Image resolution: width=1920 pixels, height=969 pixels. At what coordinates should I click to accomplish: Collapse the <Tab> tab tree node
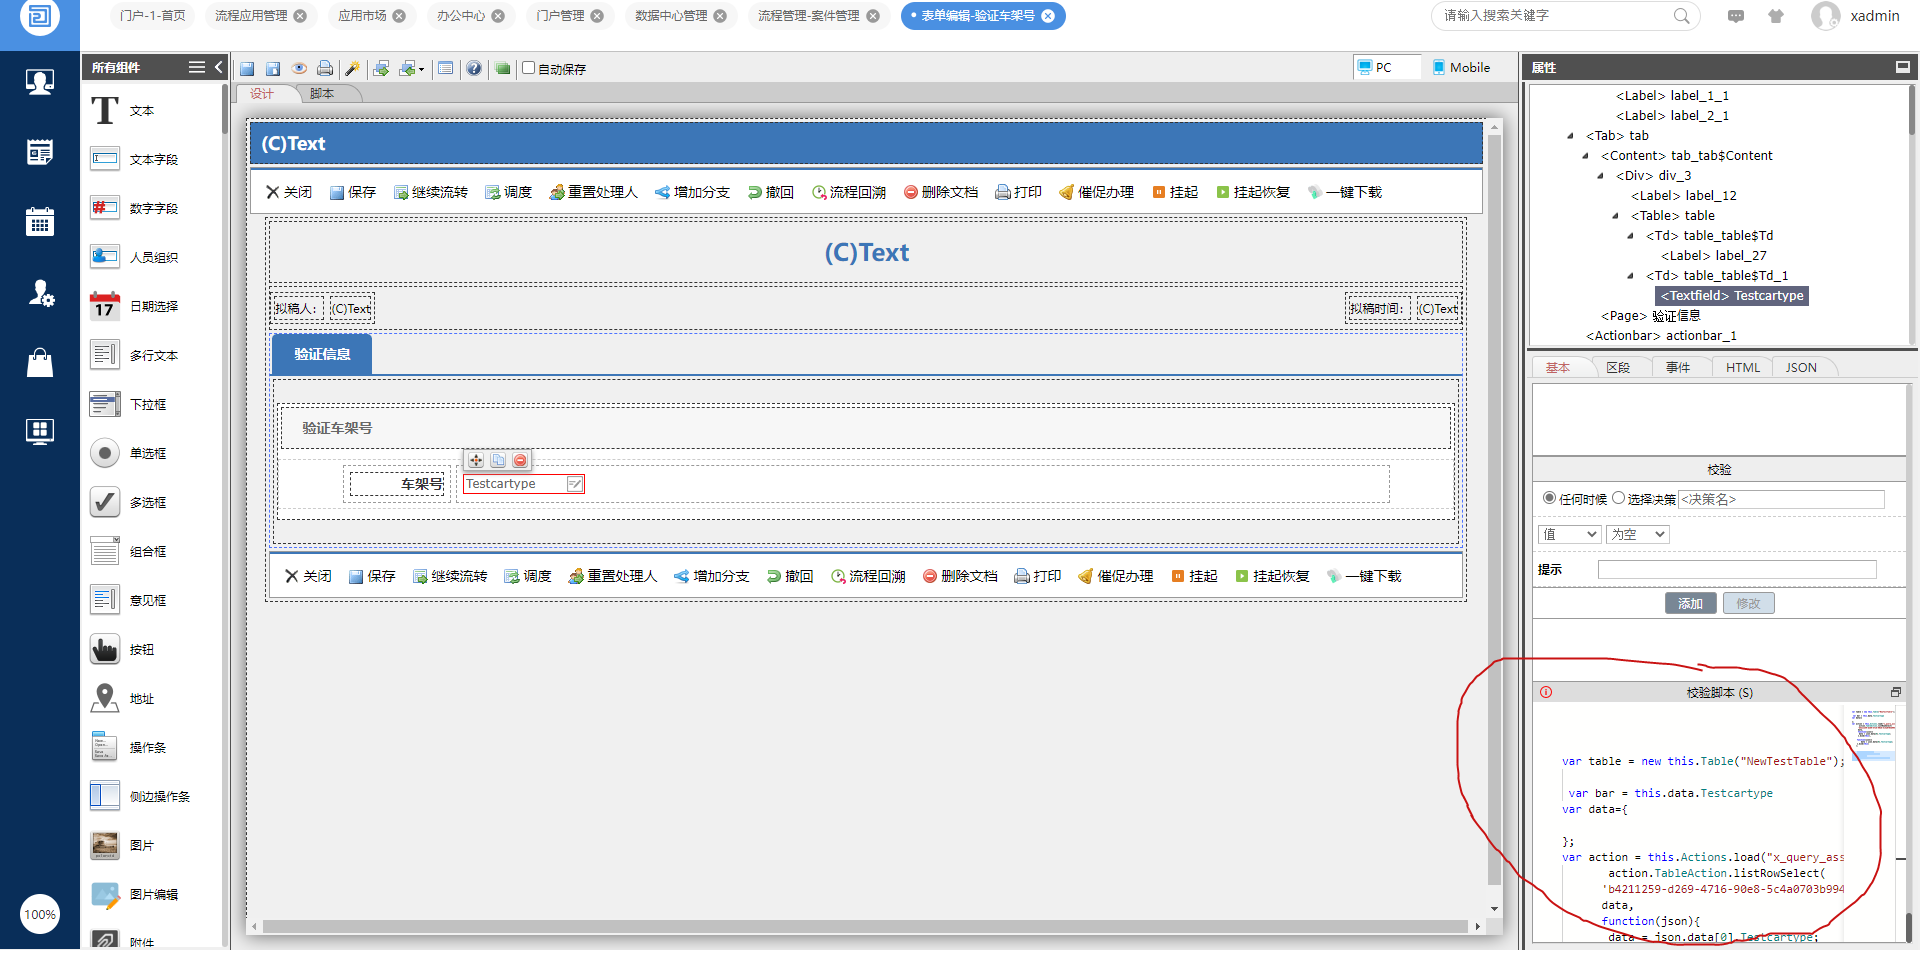[x=1571, y=136]
